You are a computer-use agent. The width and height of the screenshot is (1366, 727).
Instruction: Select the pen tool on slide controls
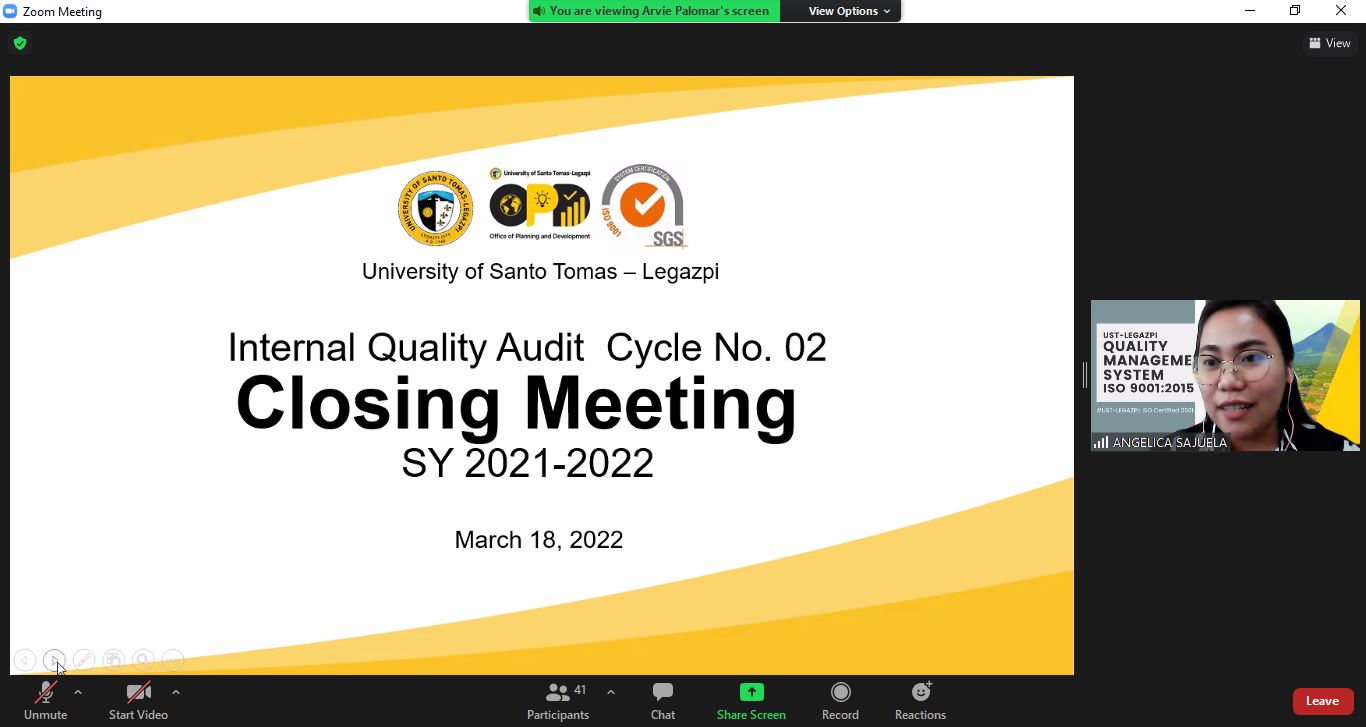(84, 660)
